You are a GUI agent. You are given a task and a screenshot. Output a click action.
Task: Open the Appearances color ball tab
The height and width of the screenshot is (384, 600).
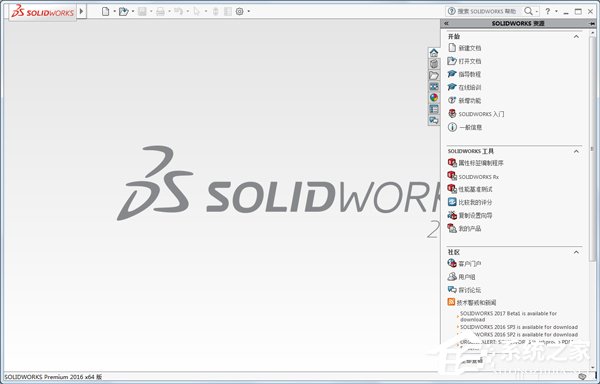[434, 98]
